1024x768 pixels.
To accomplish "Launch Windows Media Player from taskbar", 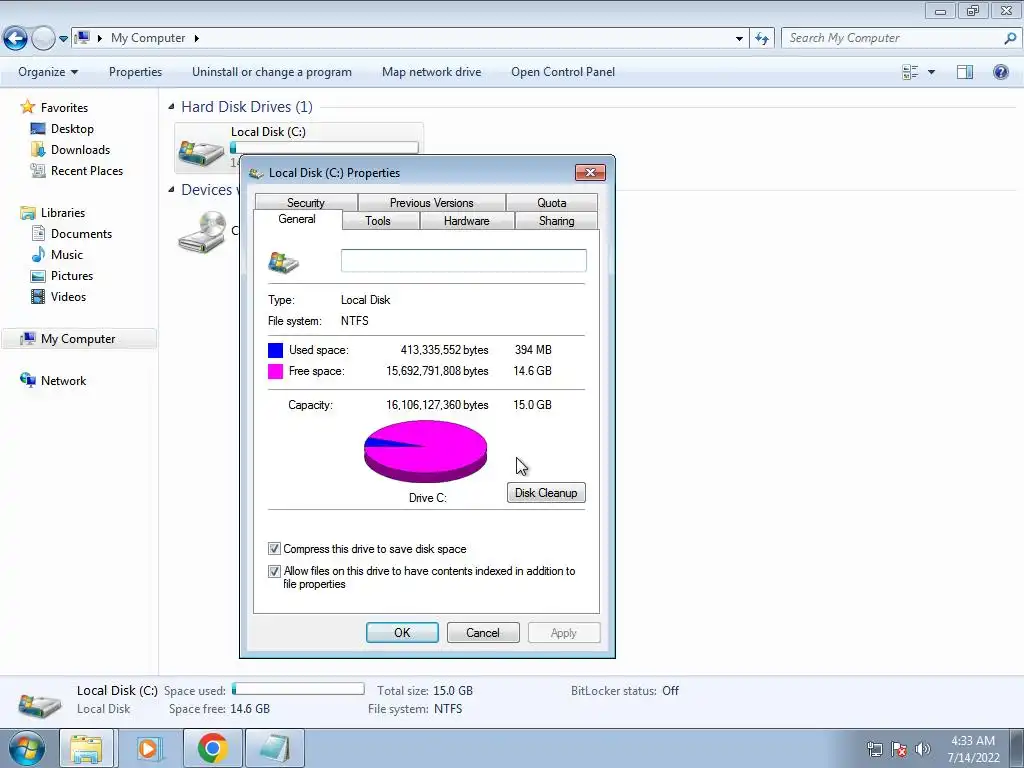I will [x=148, y=748].
